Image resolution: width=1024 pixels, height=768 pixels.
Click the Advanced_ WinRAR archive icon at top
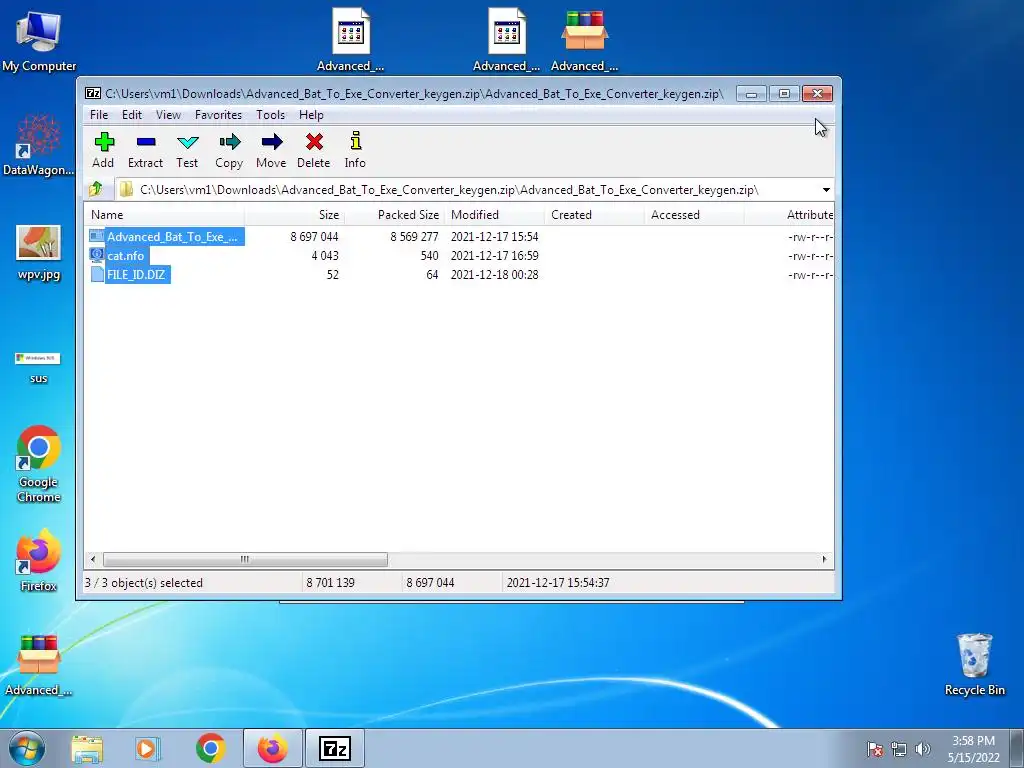click(x=584, y=40)
